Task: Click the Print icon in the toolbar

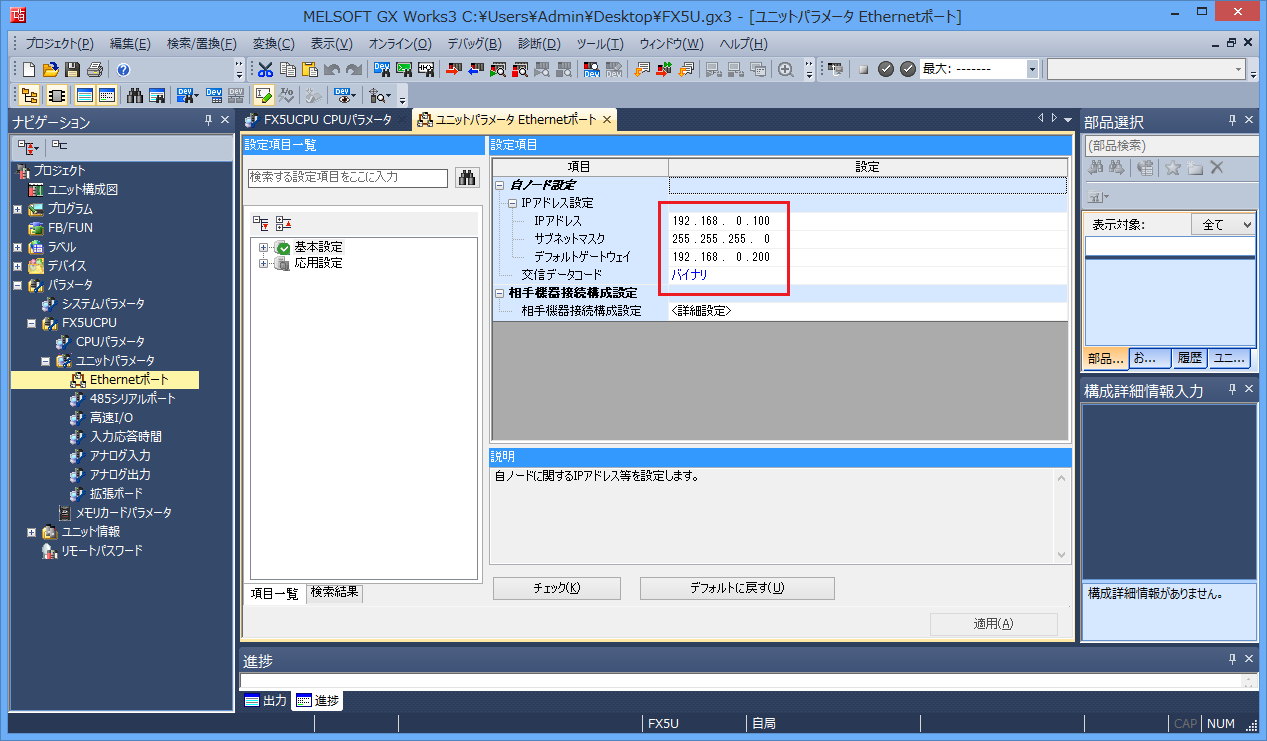Action: pos(94,69)
